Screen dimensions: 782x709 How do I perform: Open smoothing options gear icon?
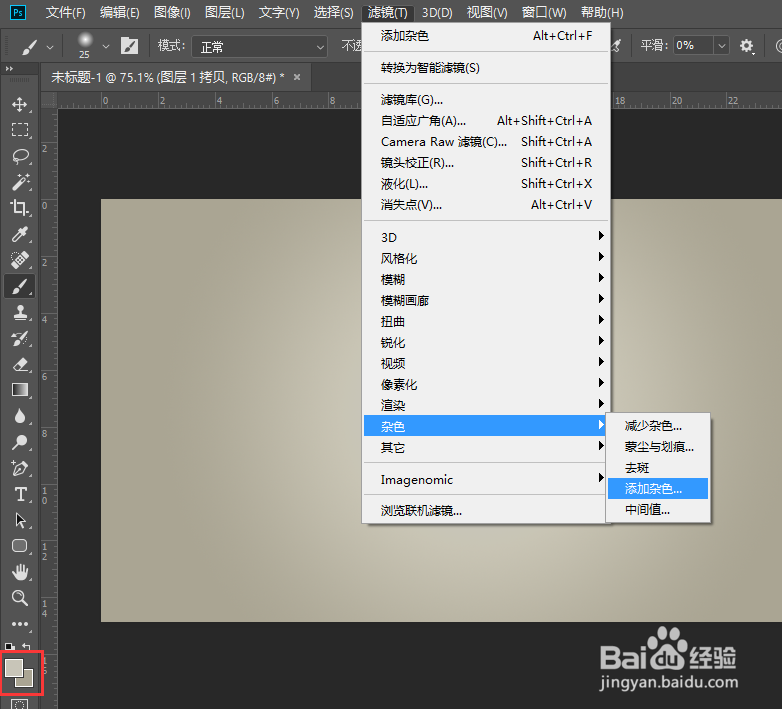pyautogui.click(x=746, y=46)
